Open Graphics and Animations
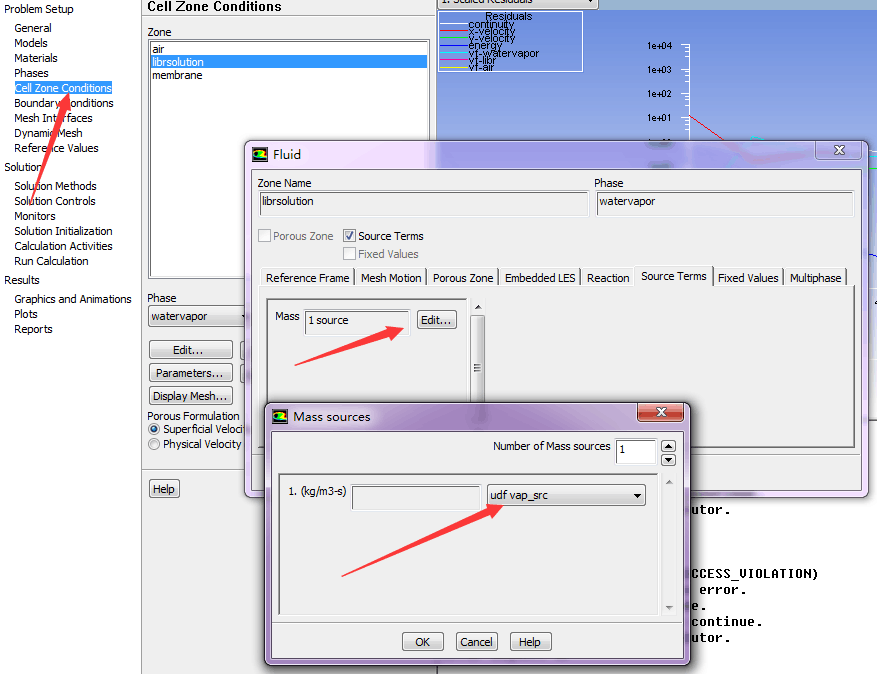The height and width of the screenshot is (674, 877). 73,299
